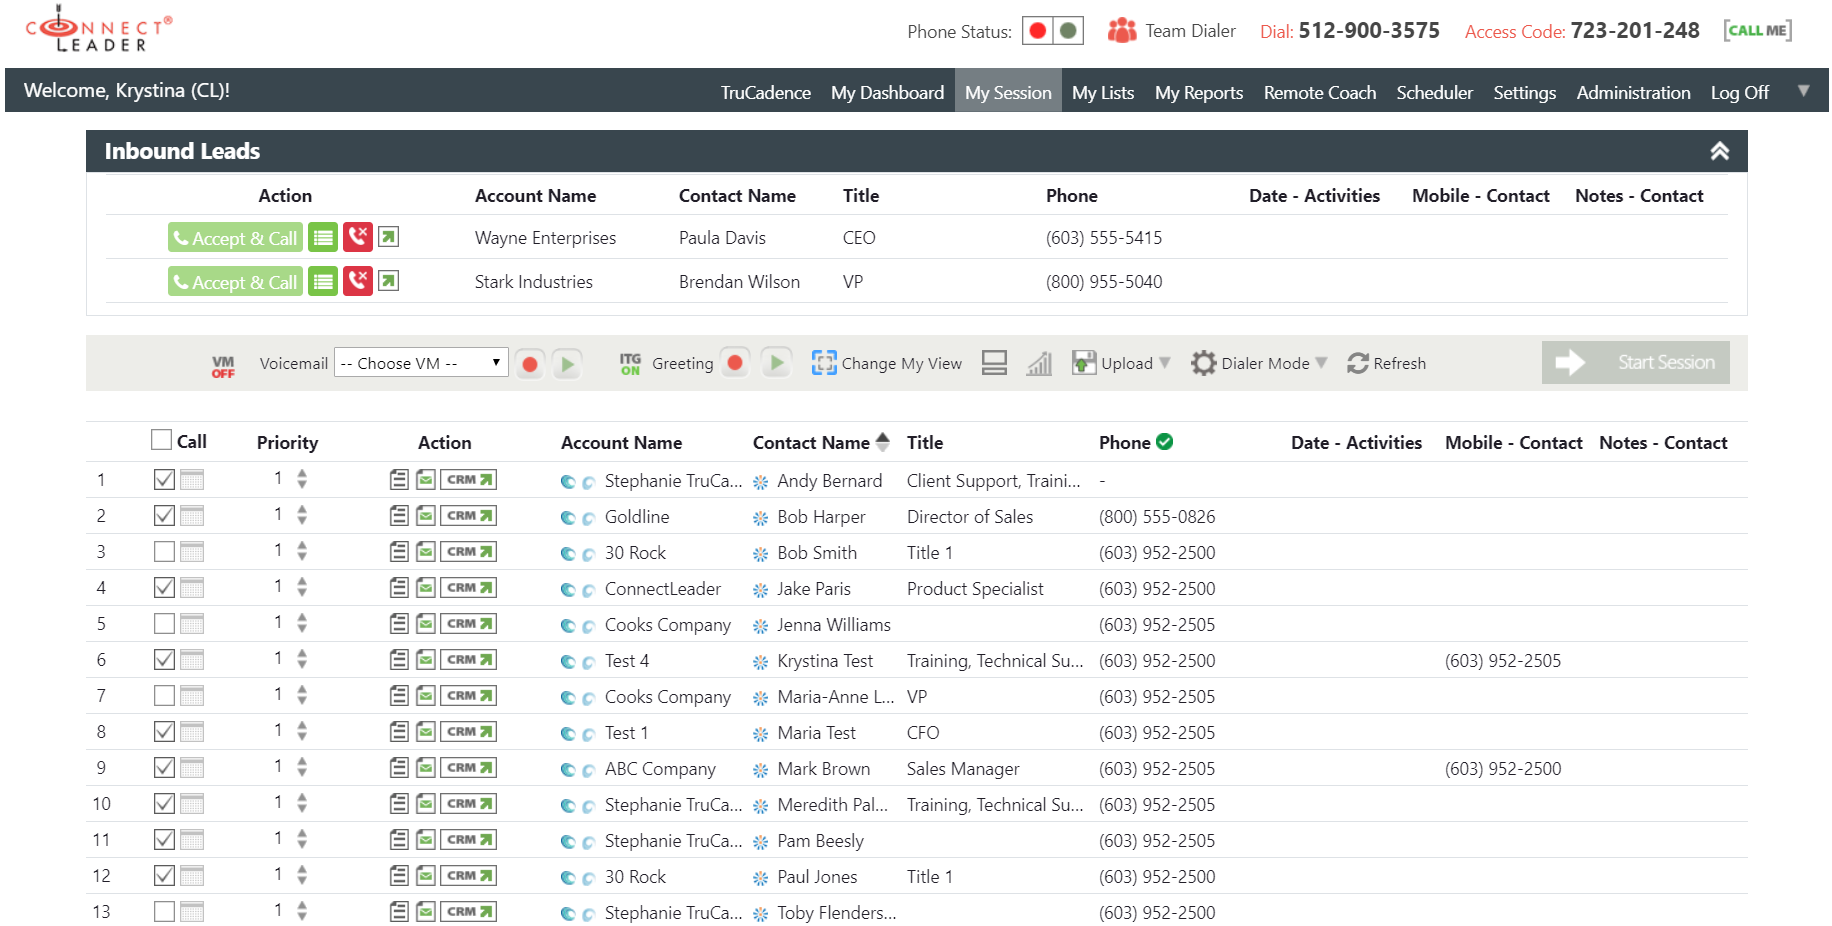Open calendar icon for Mark Brown row
The image size is (1832, 926).
click(192, 768)
